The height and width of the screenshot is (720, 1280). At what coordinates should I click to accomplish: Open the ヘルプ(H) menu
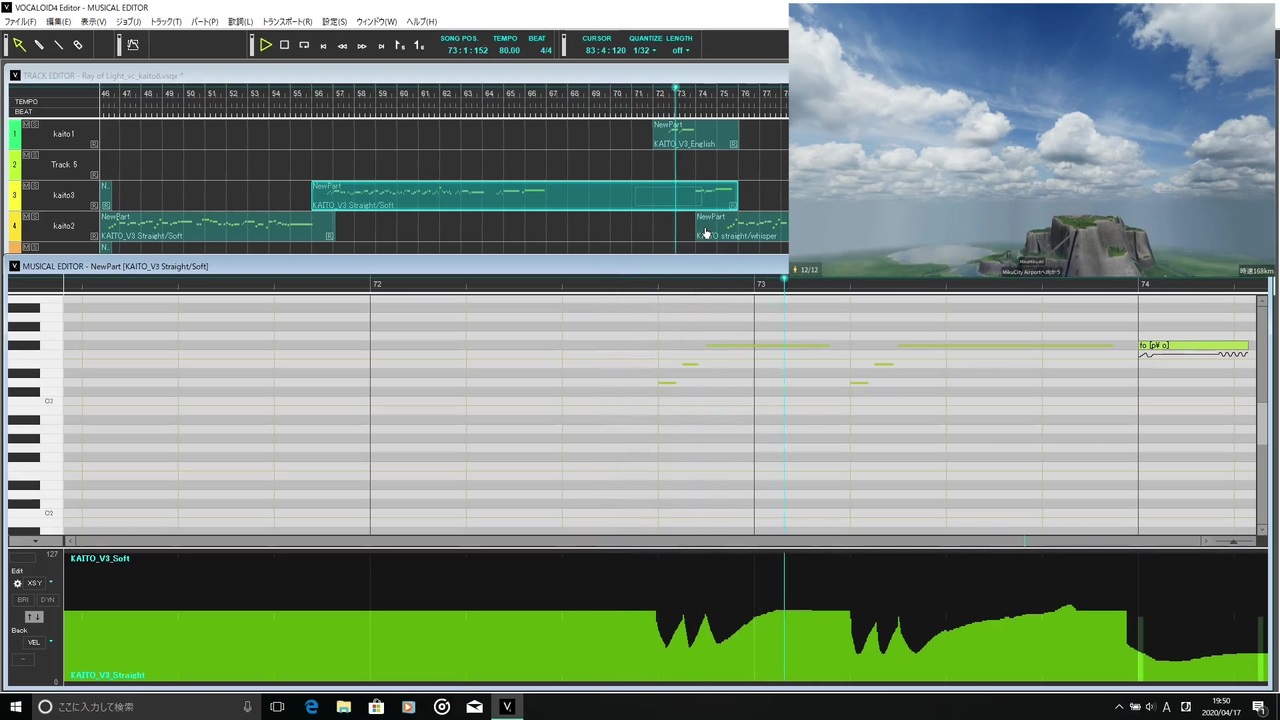[x=421, y=22]
